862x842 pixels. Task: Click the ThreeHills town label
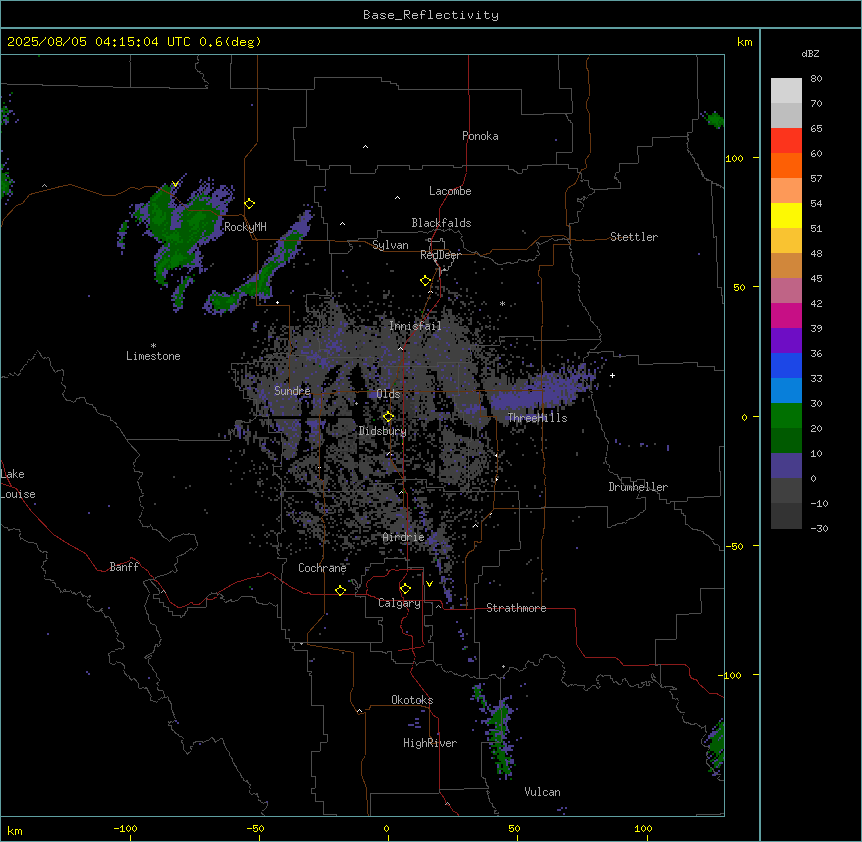pos(537,418)
